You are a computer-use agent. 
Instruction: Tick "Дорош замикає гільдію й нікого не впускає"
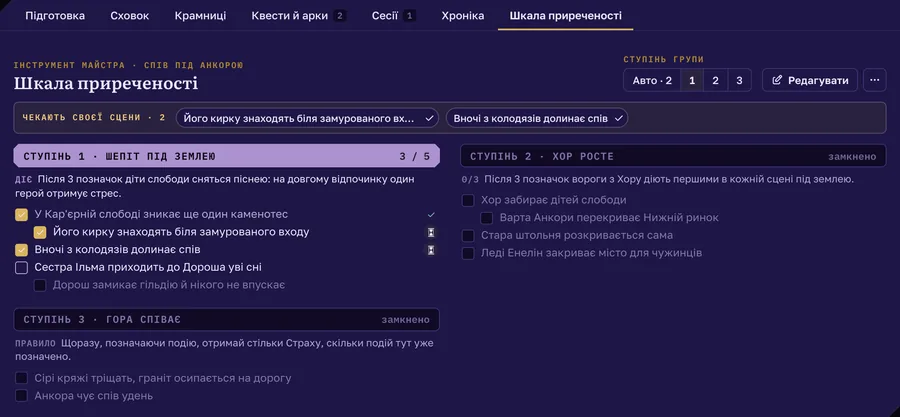click(x=40, y=285)
